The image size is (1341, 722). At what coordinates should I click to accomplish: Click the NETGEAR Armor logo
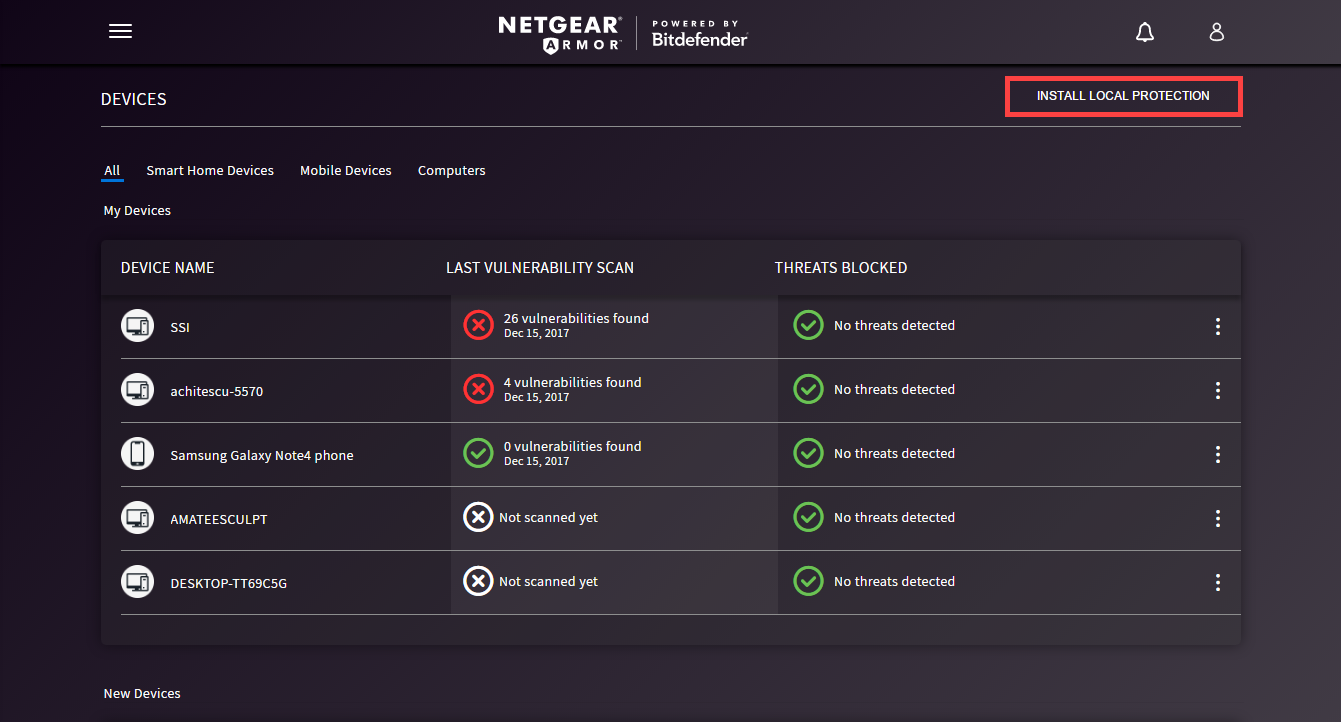[x=560, y=33]
